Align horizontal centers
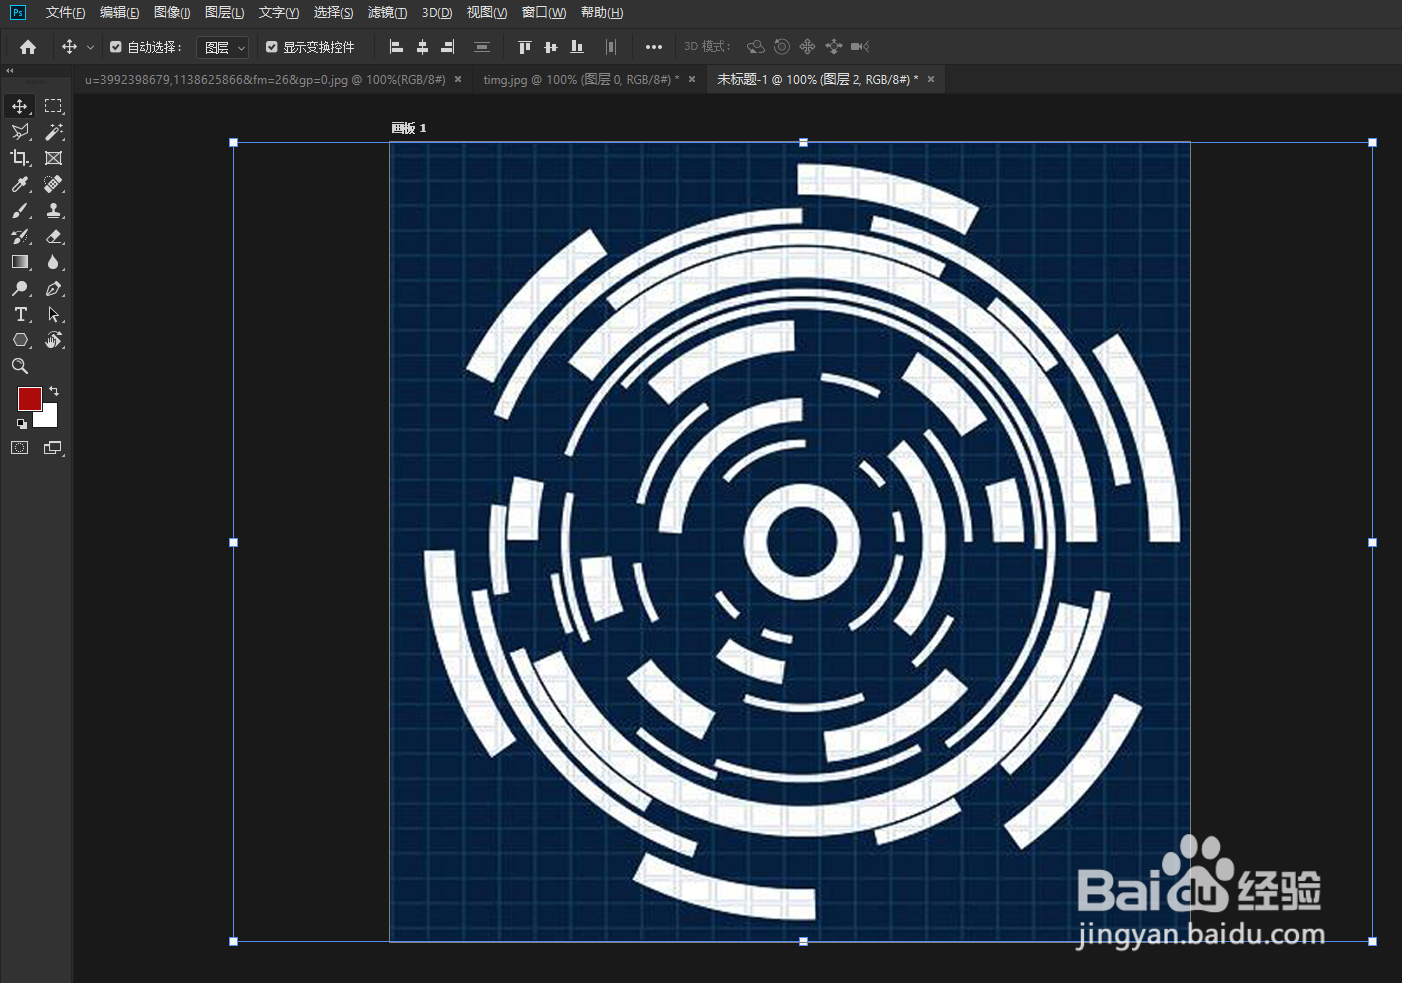This screenshot has height=983, width=1402. pos(422,47)
